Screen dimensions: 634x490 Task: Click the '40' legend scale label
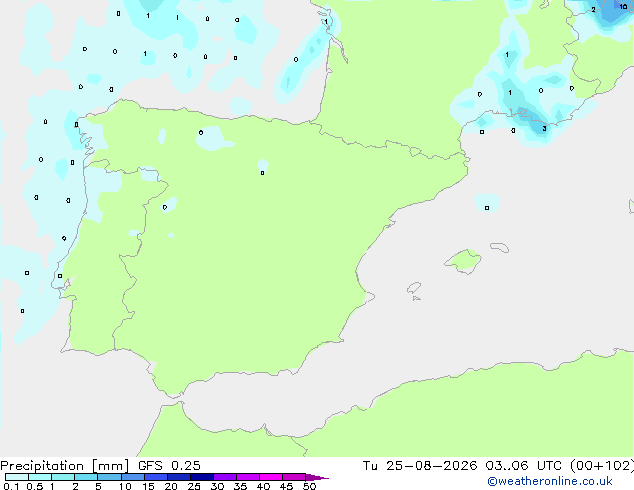point(263,486)
